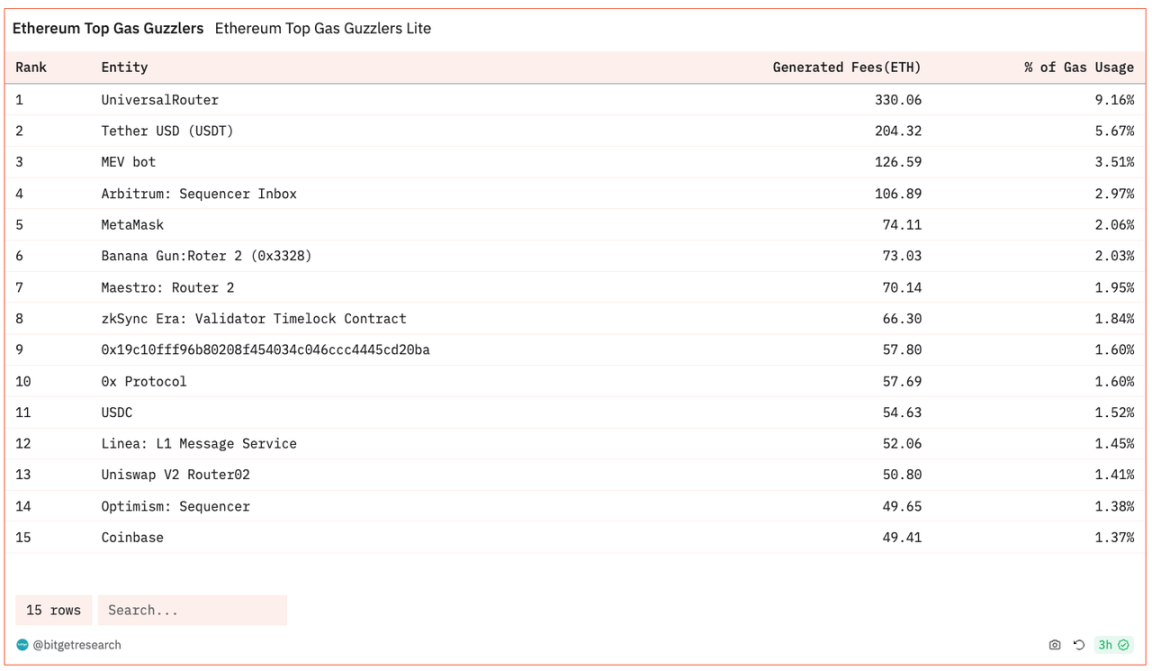
Task: Open the @bitgetresearch profile link
Action: coord(77,645)
